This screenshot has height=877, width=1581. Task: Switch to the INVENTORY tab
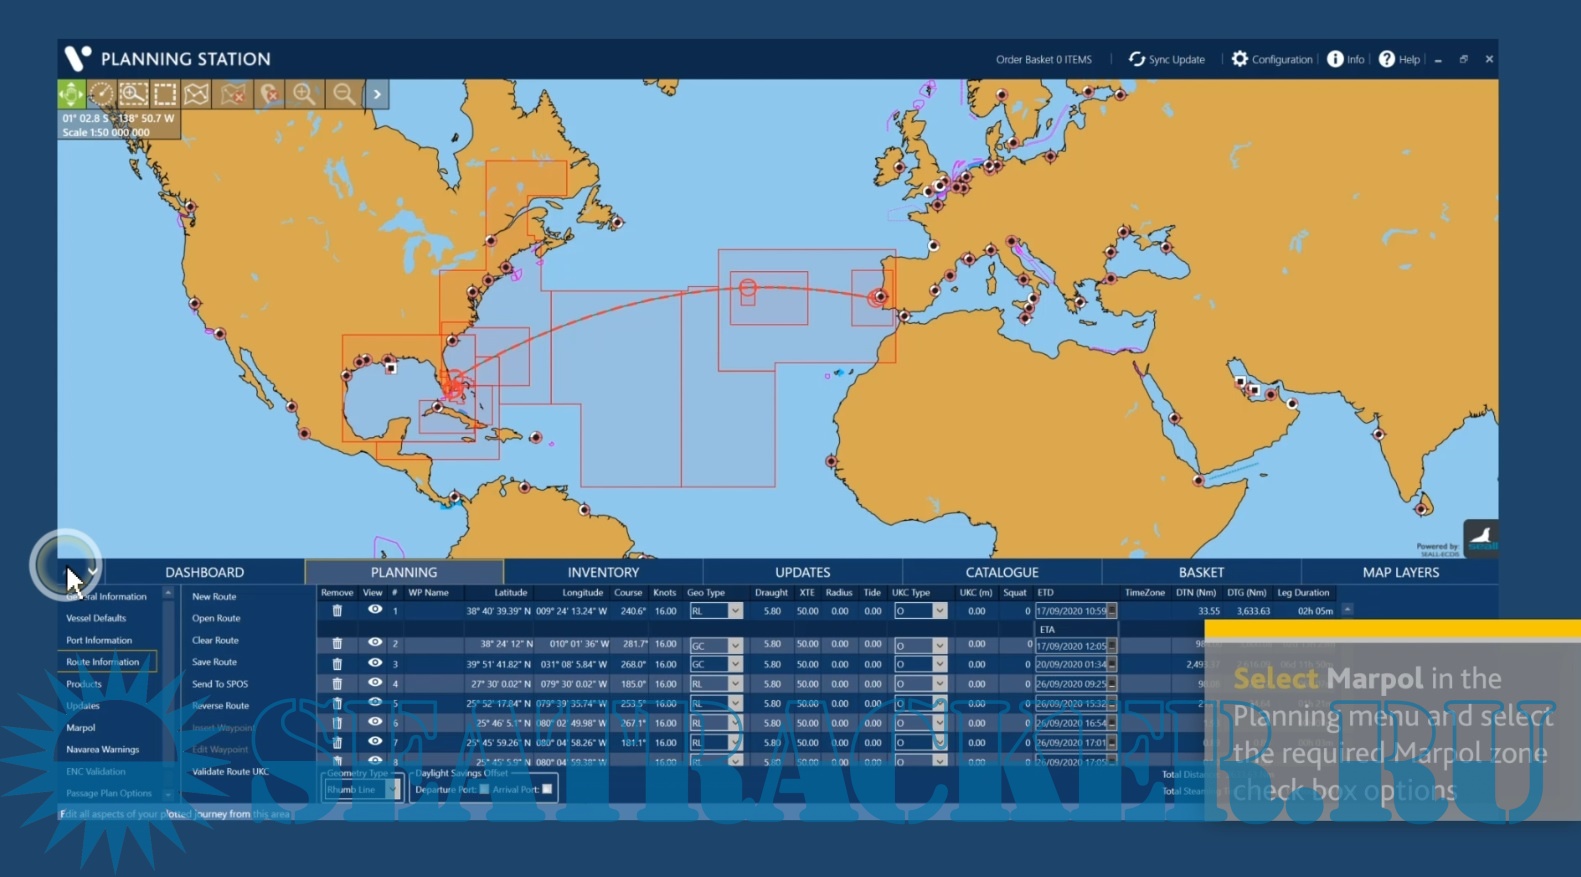[x=603, y=572]
